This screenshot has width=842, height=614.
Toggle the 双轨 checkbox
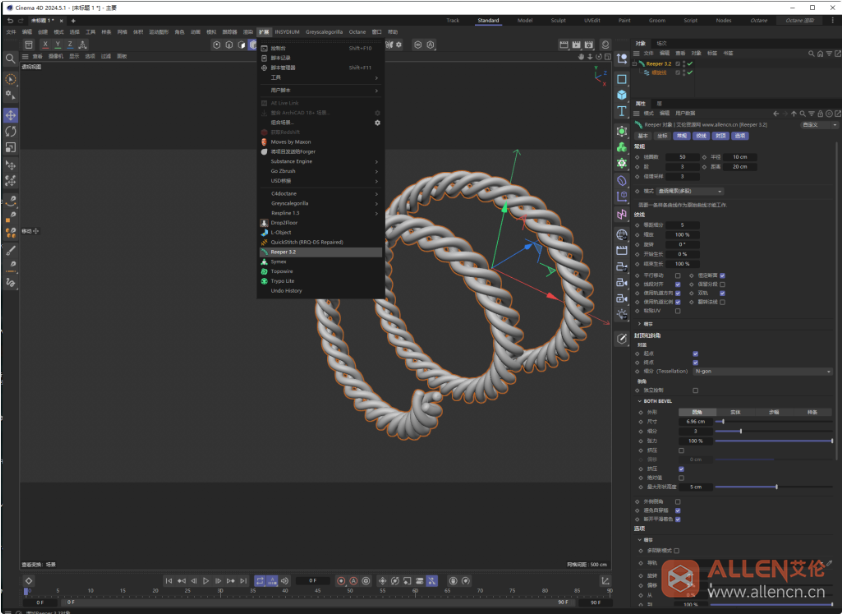point(722,293)
